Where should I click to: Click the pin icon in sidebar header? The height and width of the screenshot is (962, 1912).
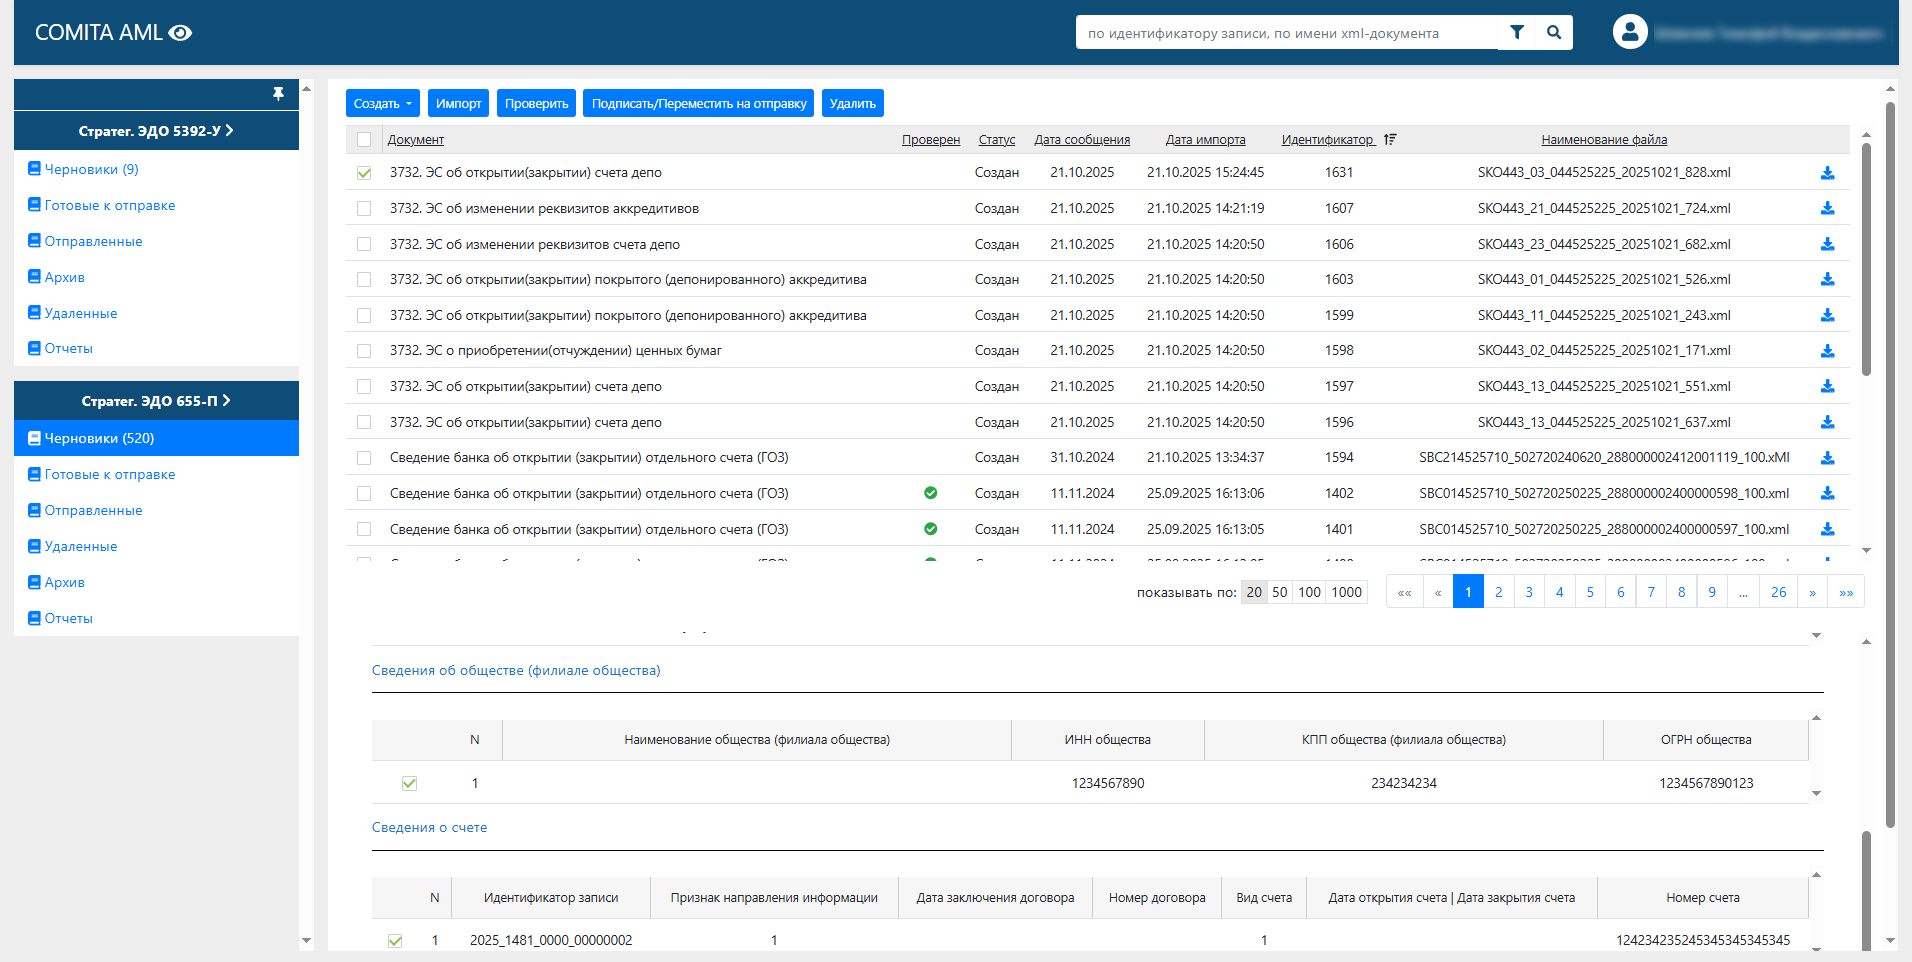(278, 94)
